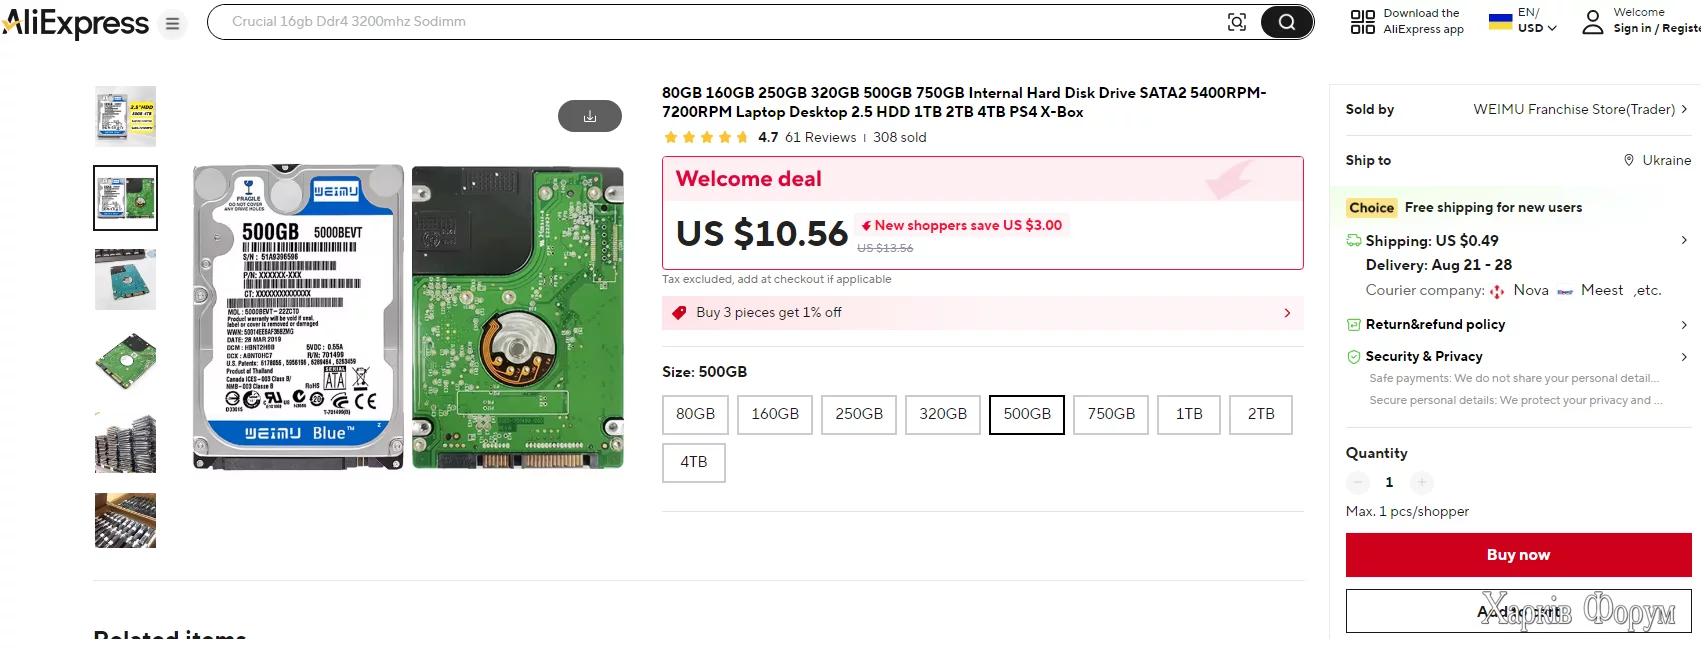The image size is (1702, 648).
Task: Click the sign in profile icon
Action: pyautogui.click(x=1592, y=22)
